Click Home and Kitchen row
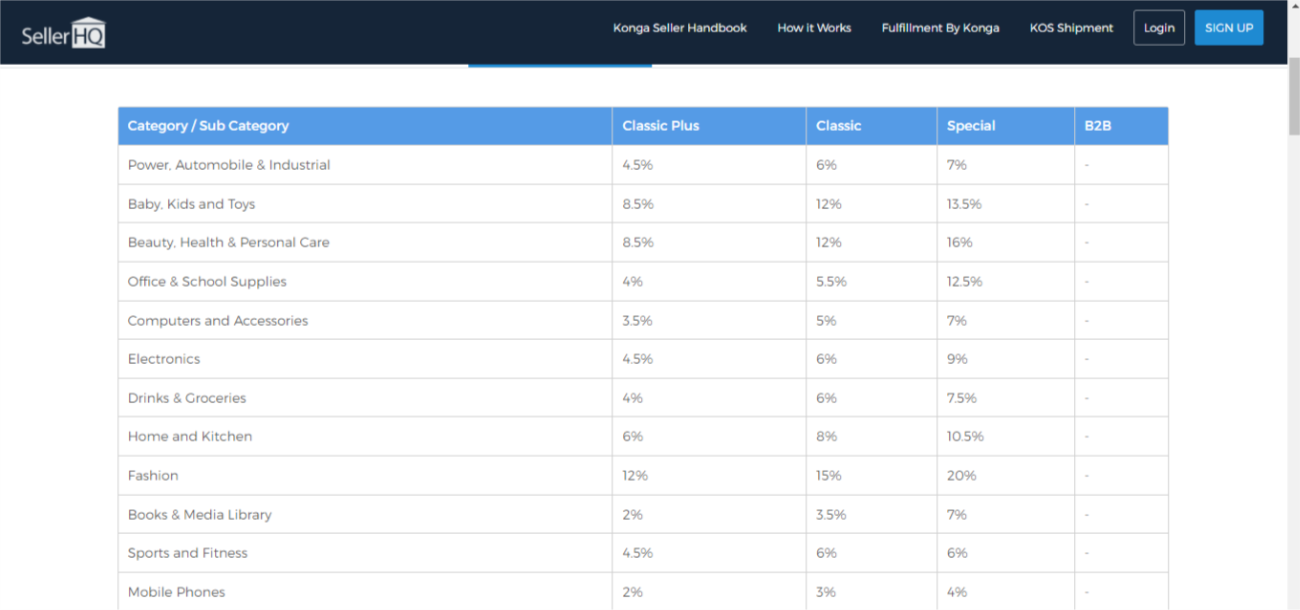The width and height of the screenshot is (1300, 610). 643,436
